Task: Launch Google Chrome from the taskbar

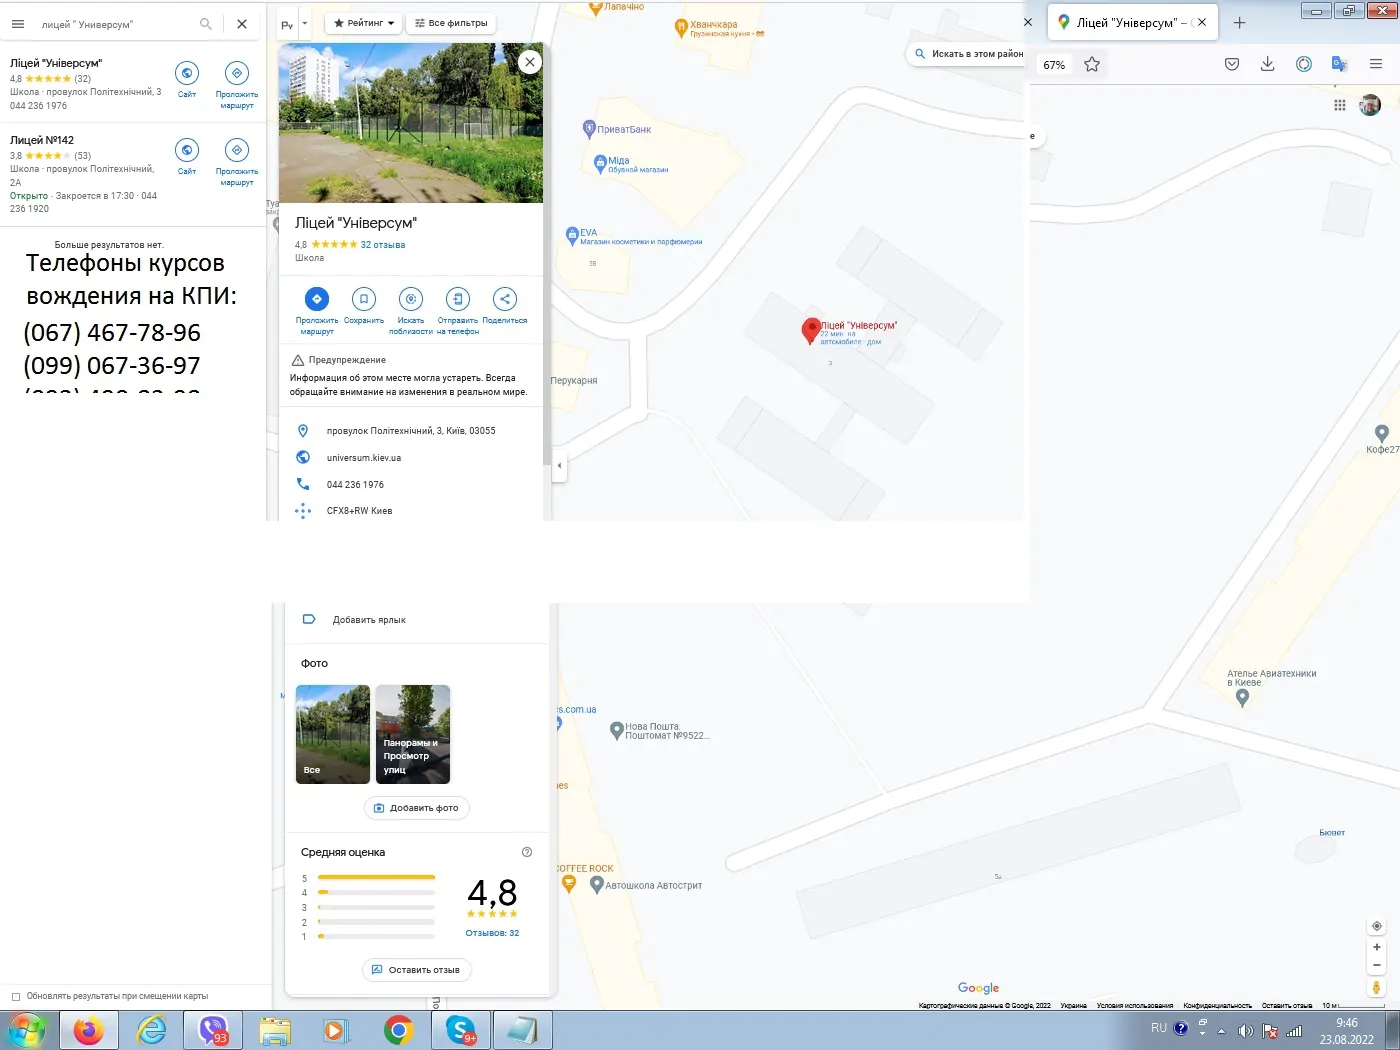Action: (x=398, y=1030)
